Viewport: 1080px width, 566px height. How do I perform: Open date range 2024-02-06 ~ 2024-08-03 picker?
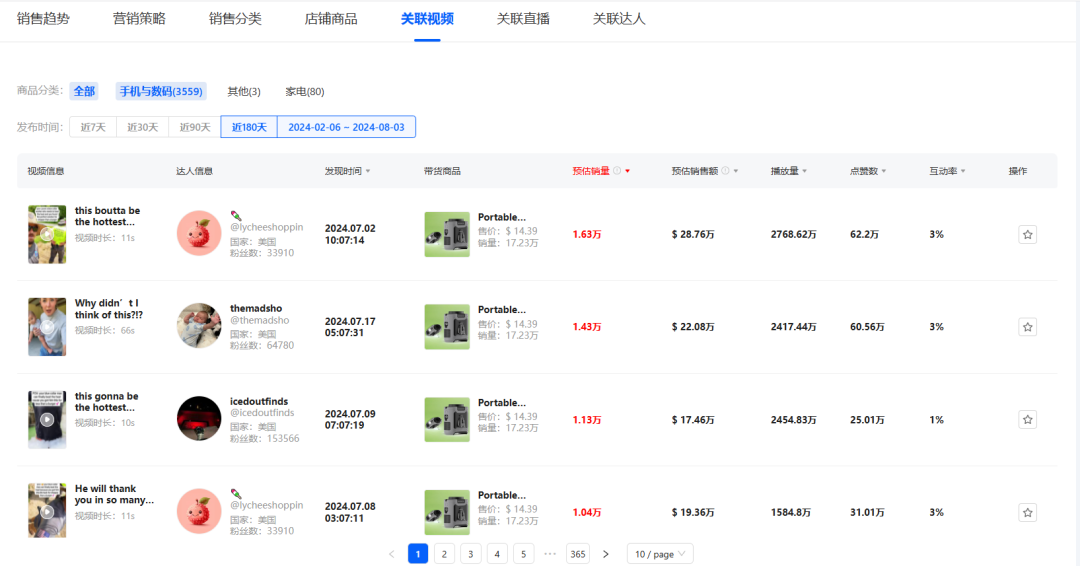click(346, 127)
